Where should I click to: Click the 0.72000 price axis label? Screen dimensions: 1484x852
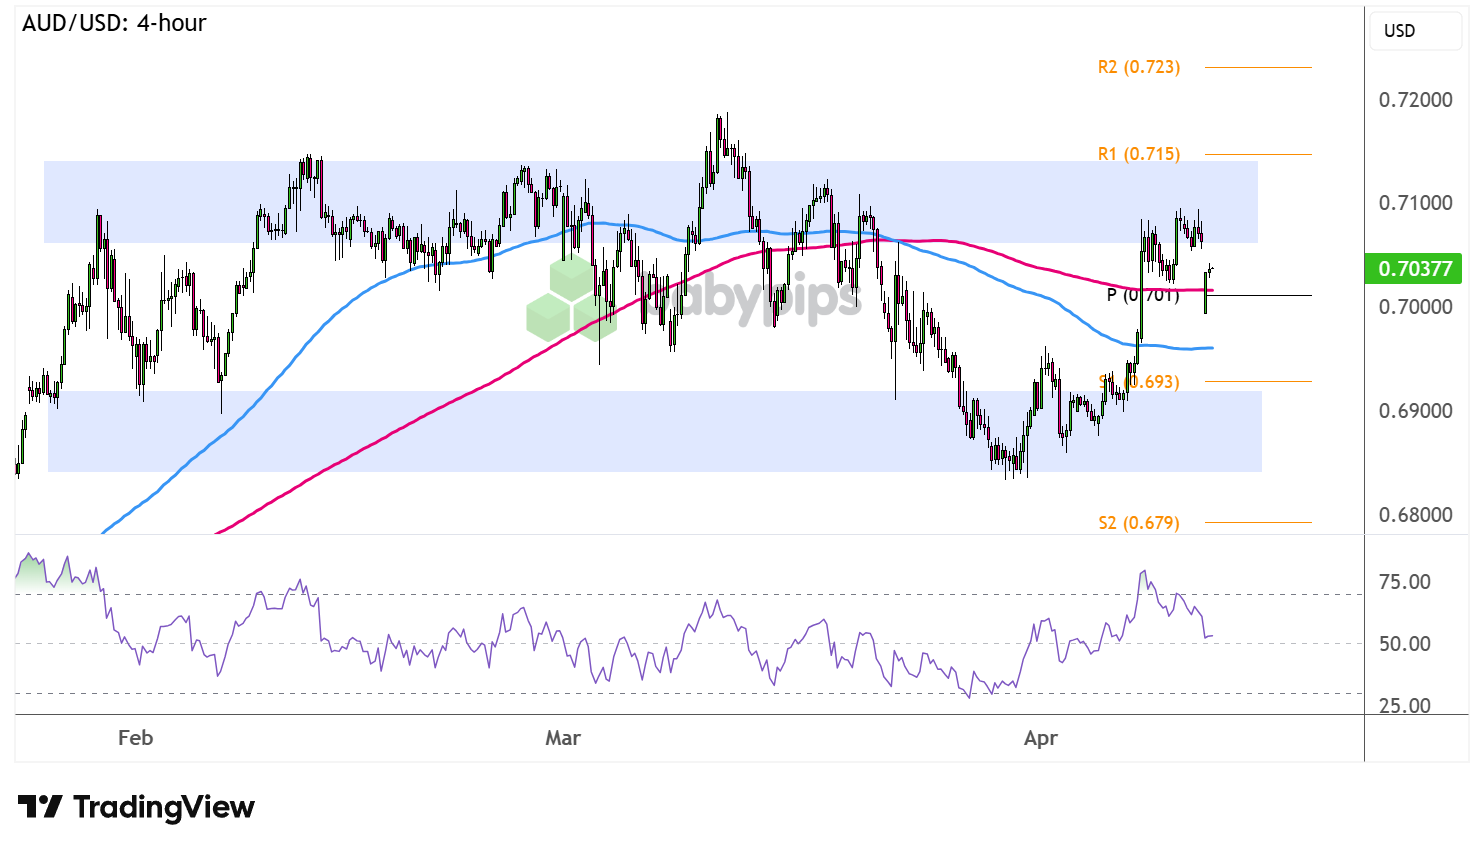point(1415,100)
